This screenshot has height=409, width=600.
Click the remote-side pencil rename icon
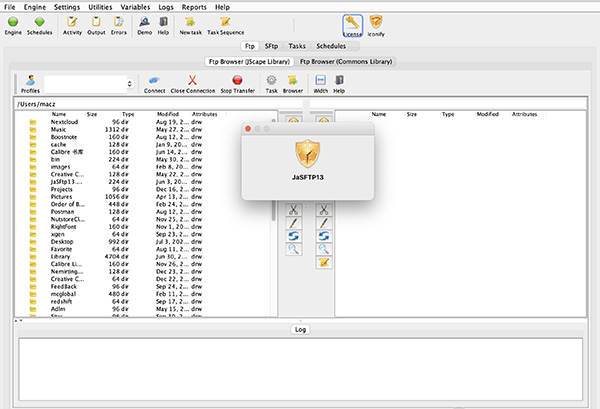pos(324,223)
